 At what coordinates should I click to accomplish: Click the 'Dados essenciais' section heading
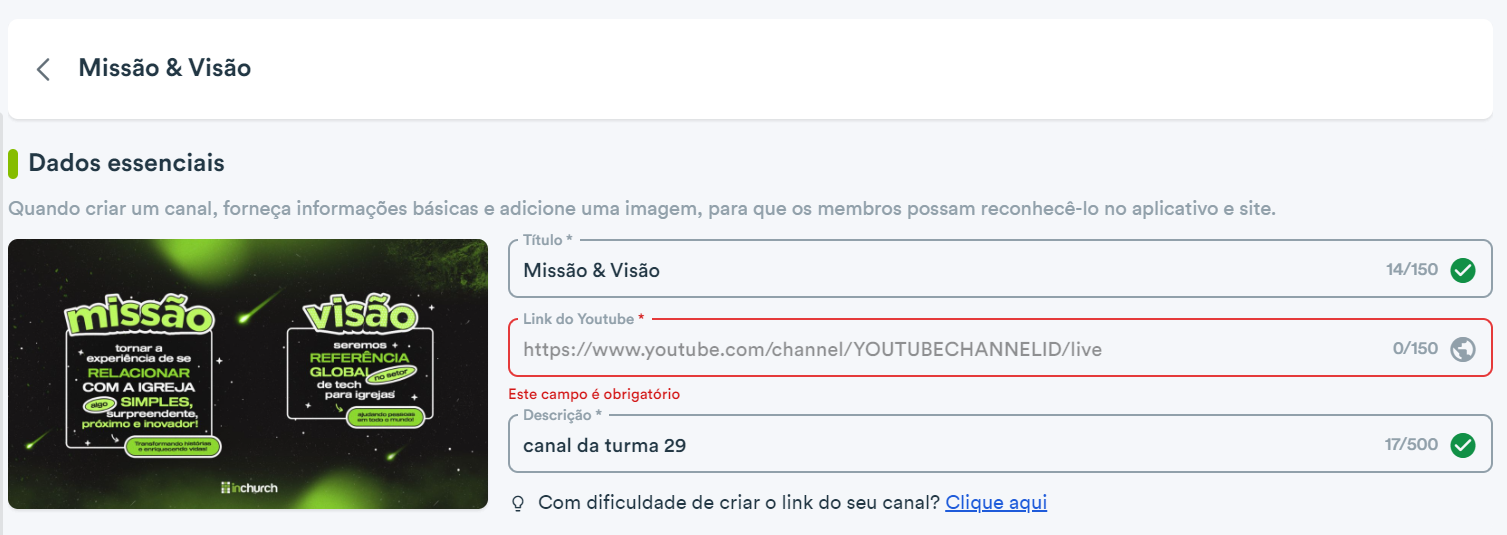coord(127,163)
